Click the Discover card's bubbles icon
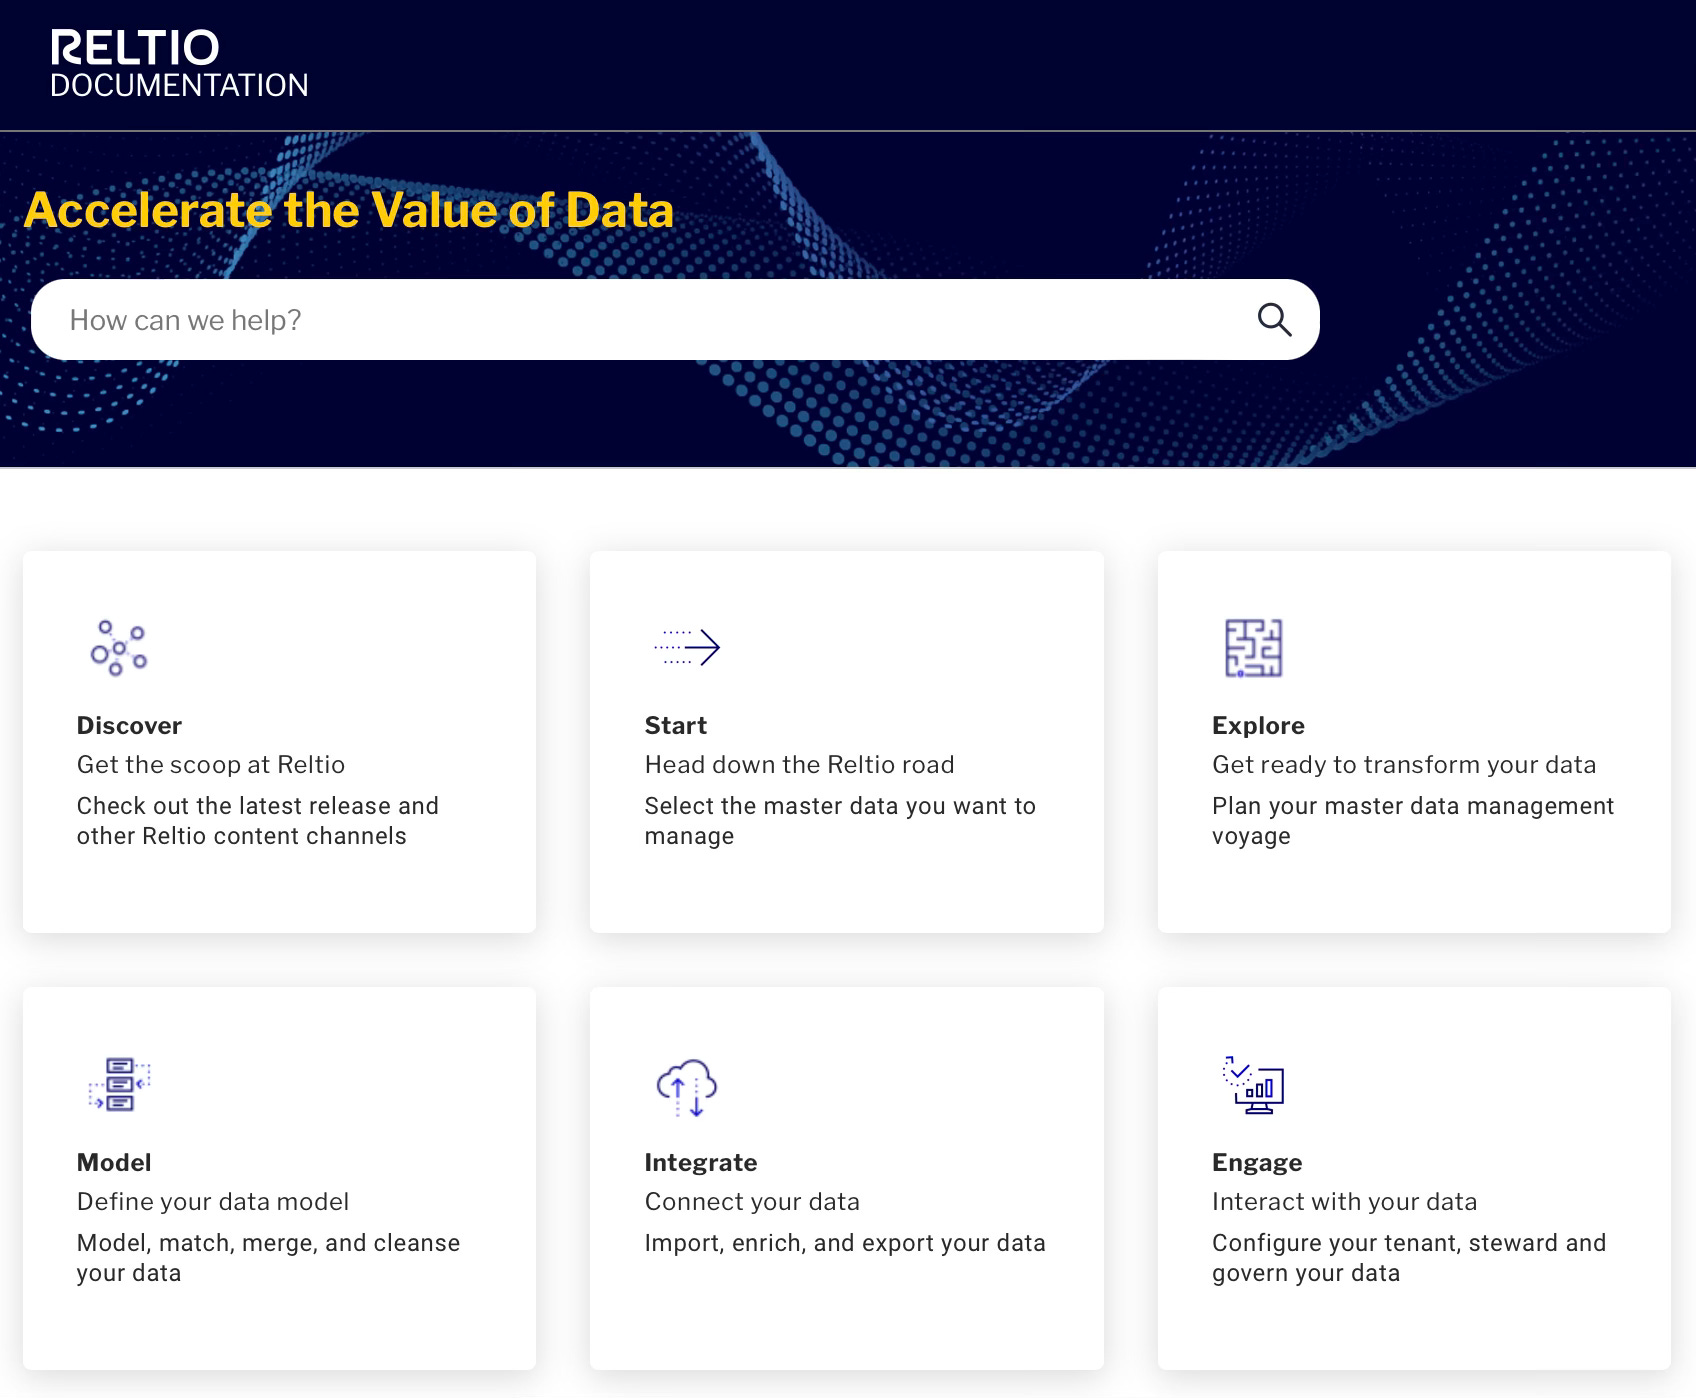Image resolution: width=1696 pixels, height=1398 pixels. coord(119,648)
